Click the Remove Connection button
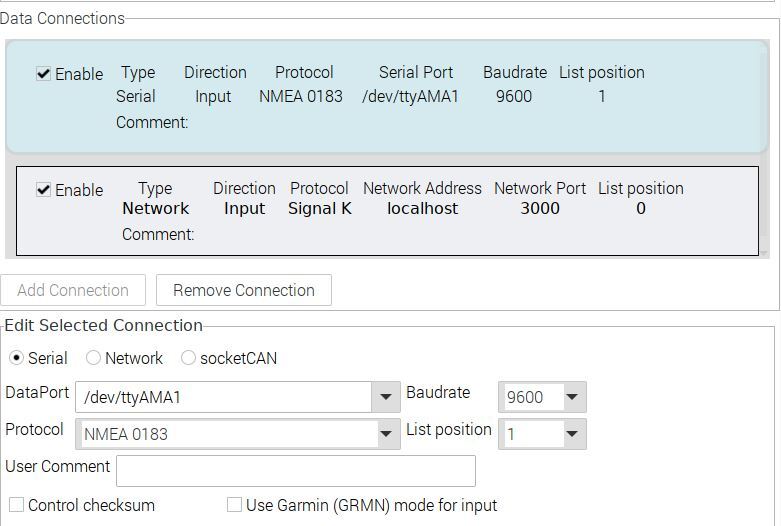The image size is (781, 526). click(244, 290)
